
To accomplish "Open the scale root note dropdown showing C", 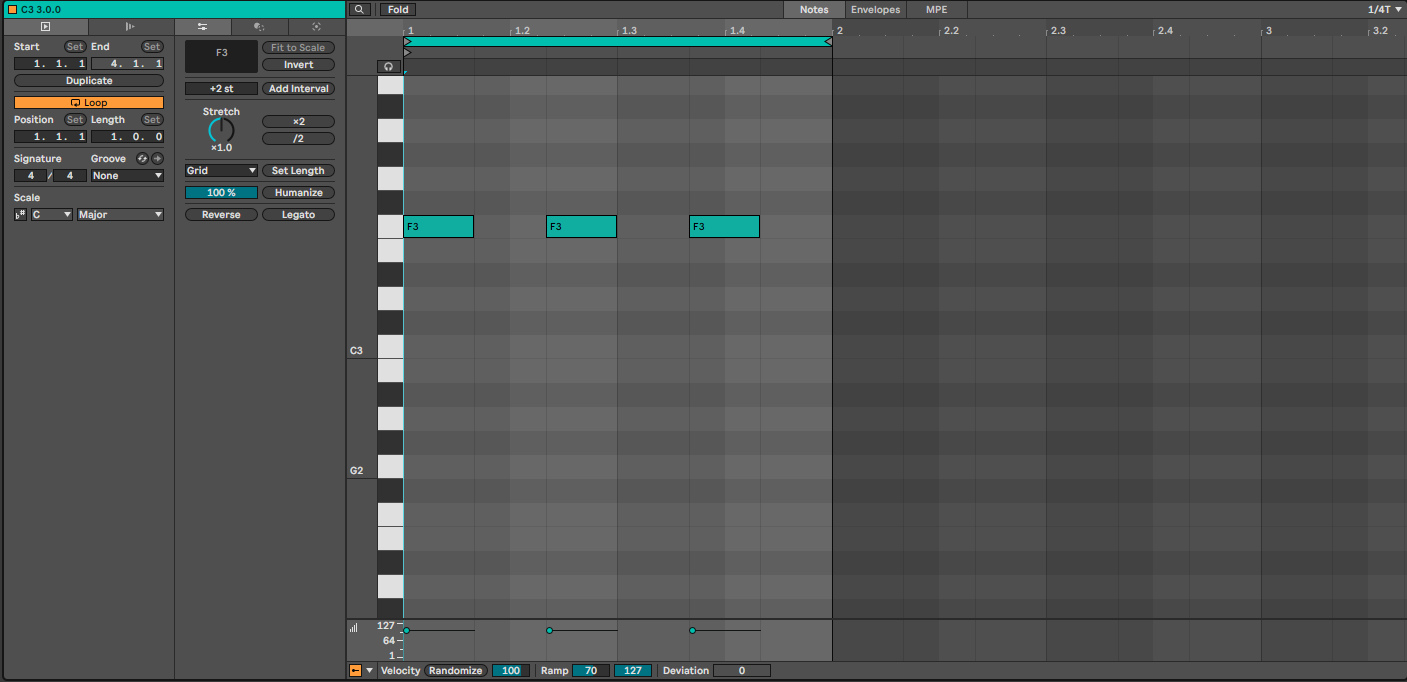I will [x=52, y=215].
